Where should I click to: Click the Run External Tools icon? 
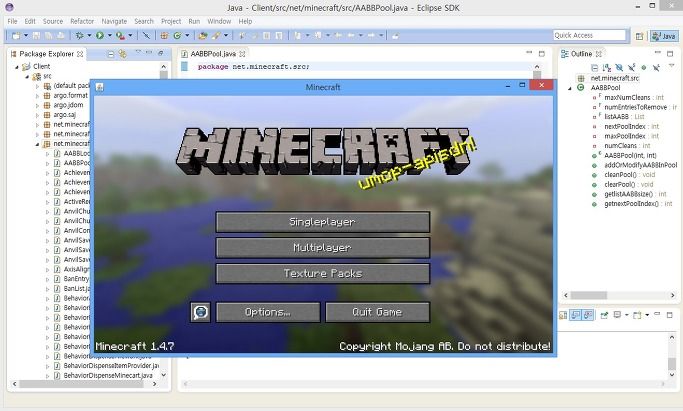[120, 36]
